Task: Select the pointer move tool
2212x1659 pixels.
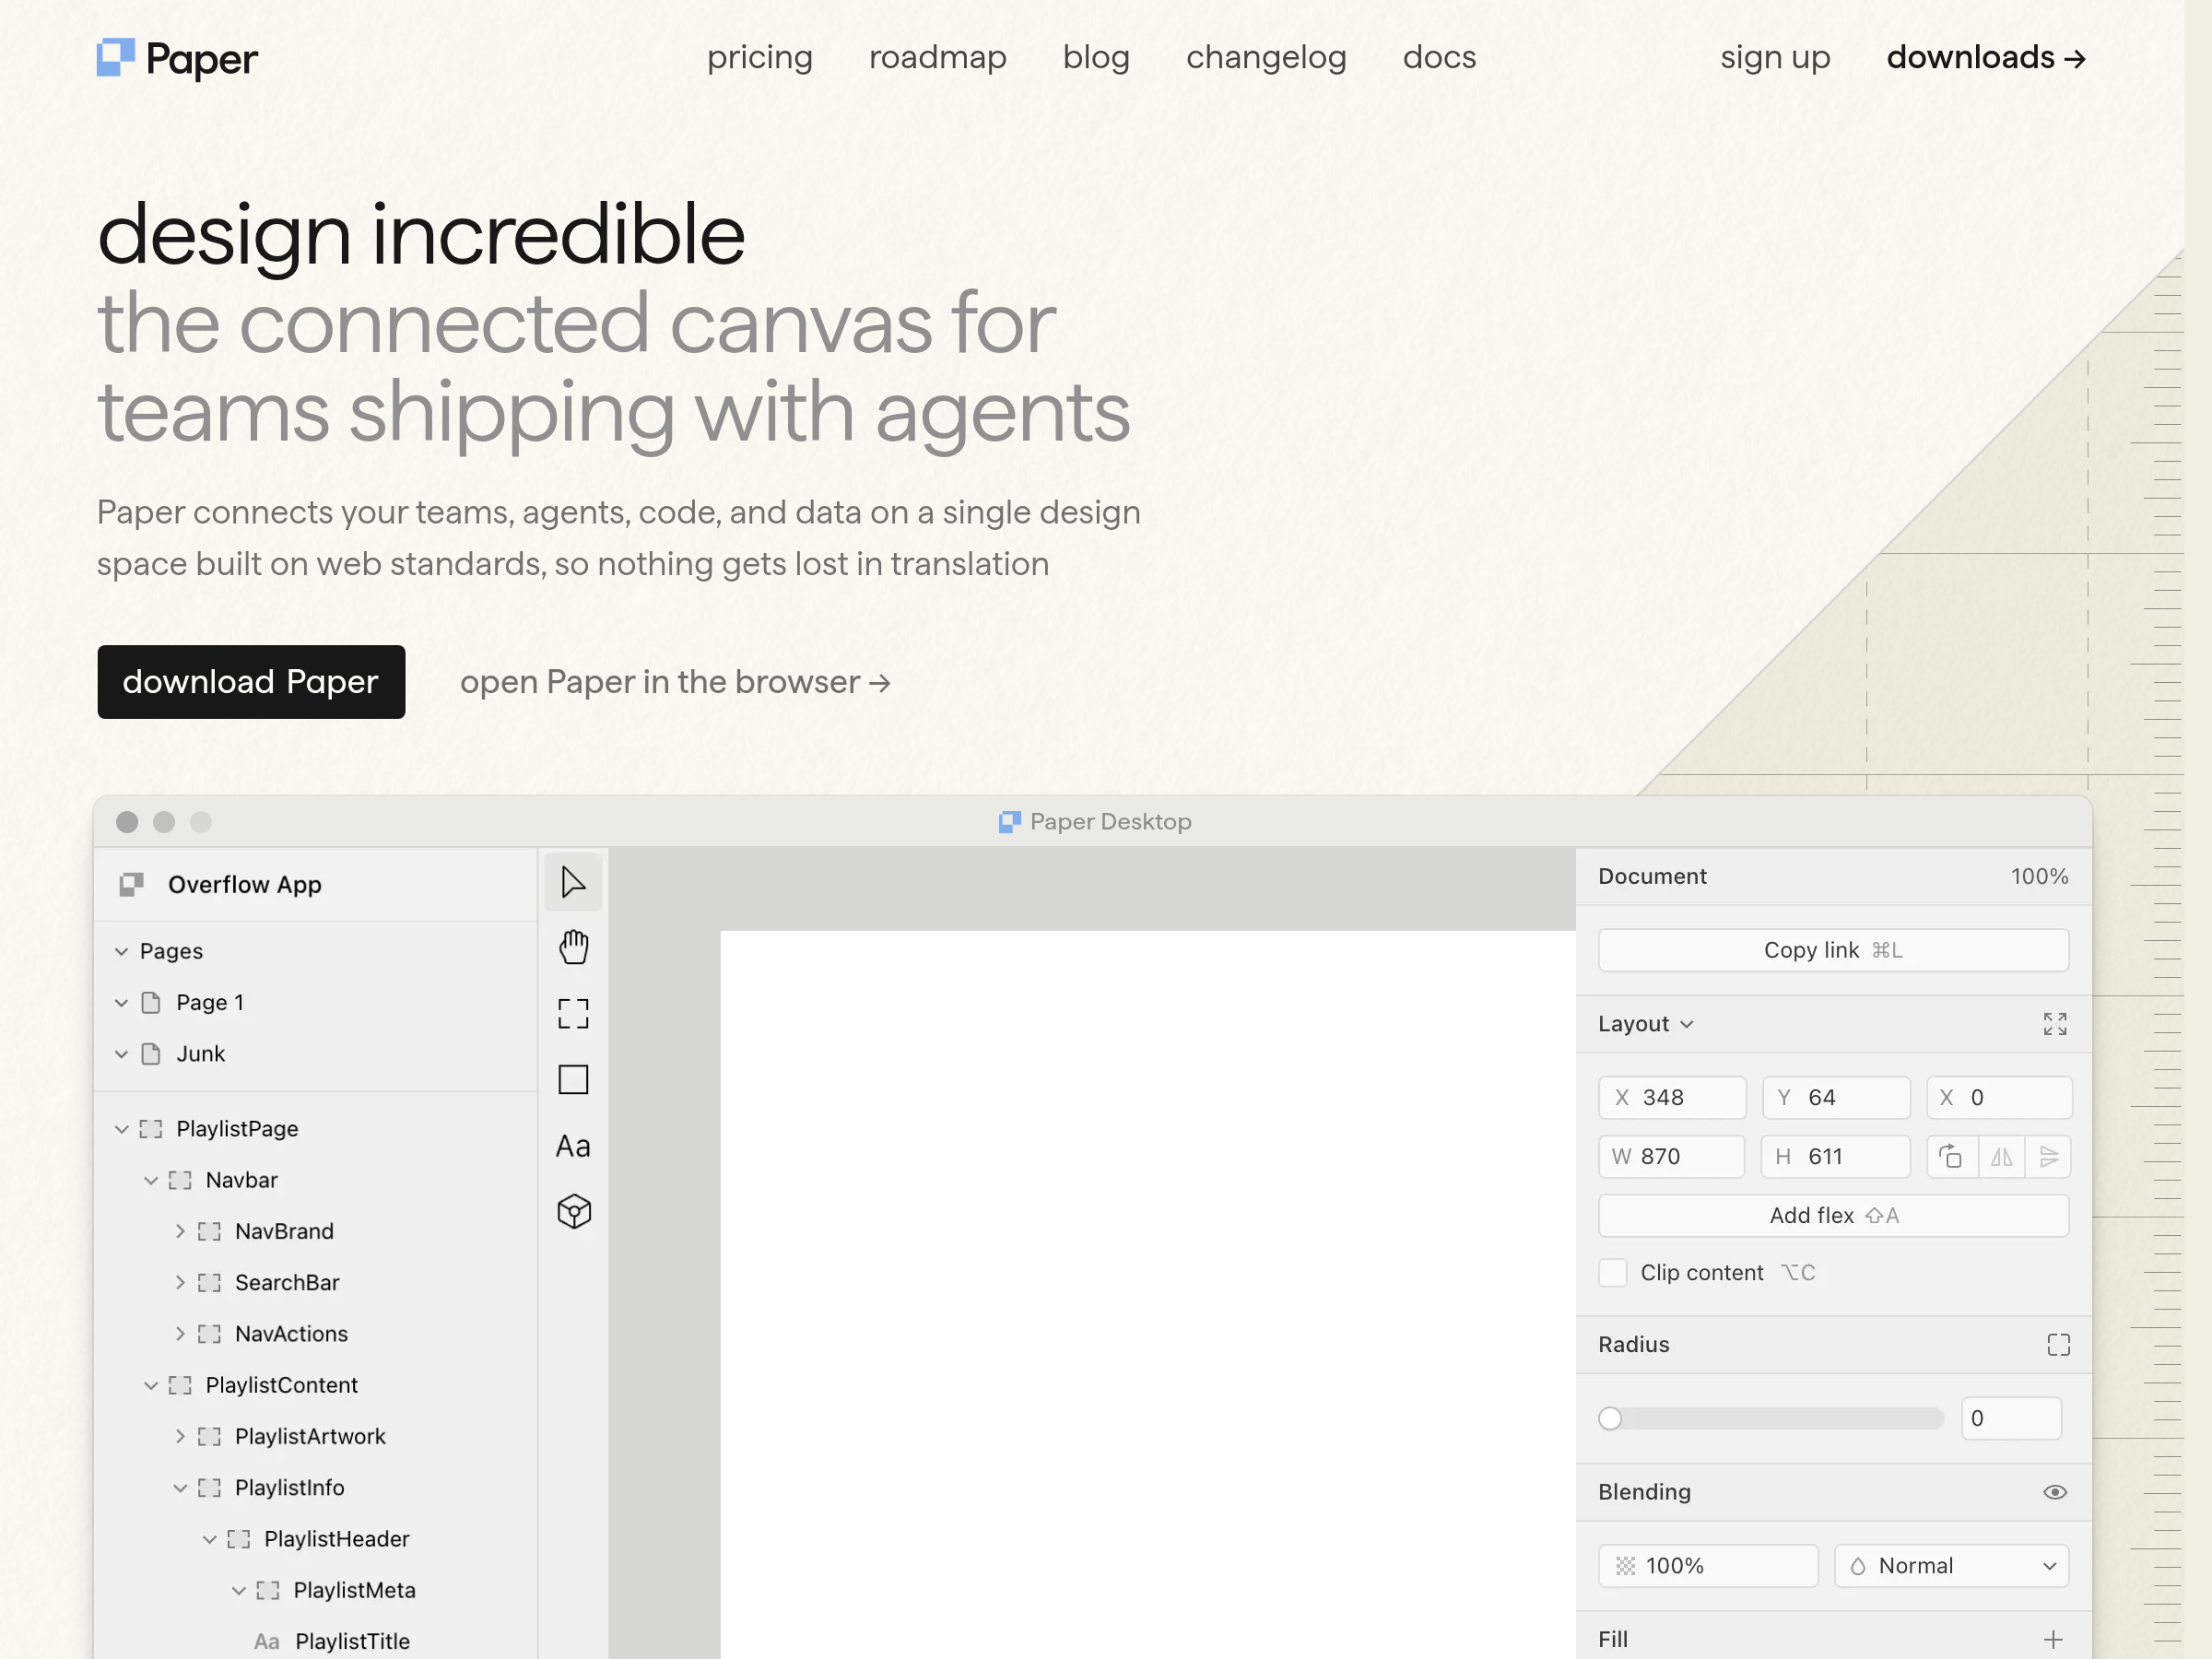Action: point(573,882)
